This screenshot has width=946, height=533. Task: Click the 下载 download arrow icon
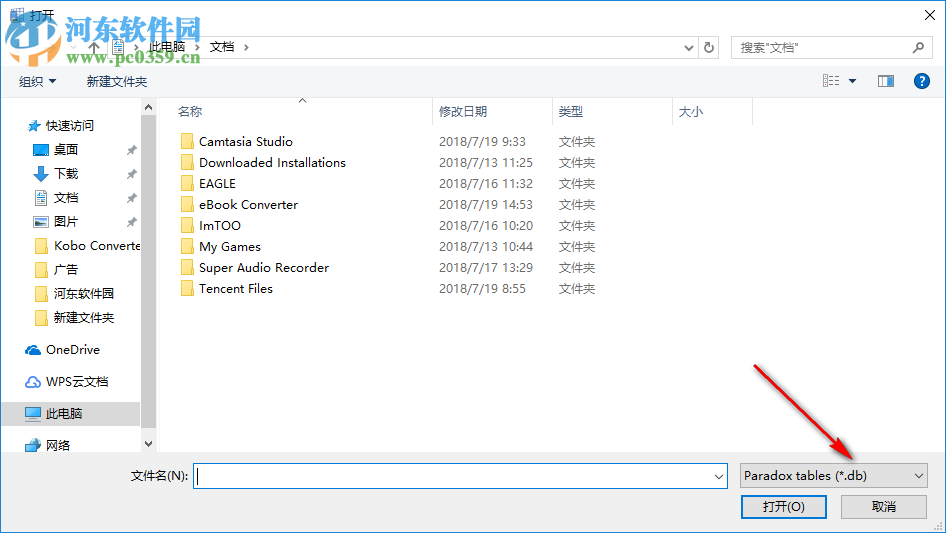[40, 174]
